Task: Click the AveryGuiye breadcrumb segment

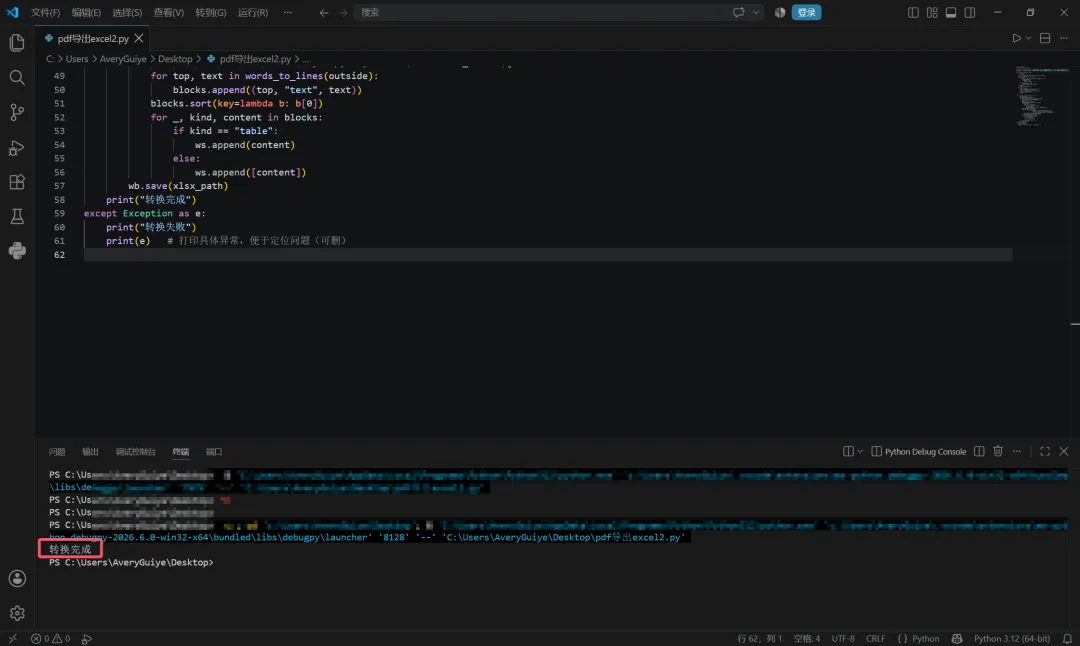Action: tap(123, 59)
